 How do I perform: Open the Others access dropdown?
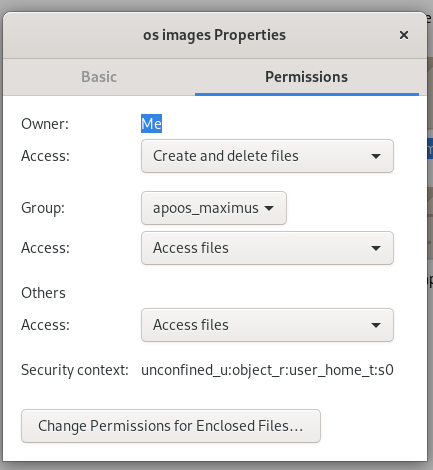click(267, 325)
